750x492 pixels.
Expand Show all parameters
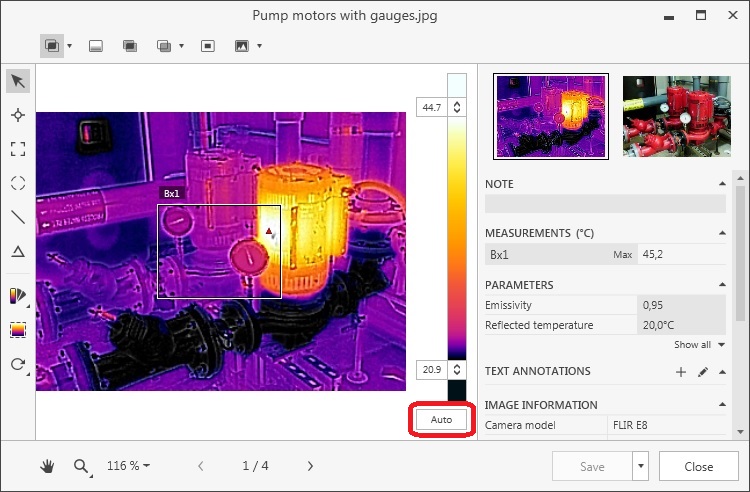(x=697, y=345)
